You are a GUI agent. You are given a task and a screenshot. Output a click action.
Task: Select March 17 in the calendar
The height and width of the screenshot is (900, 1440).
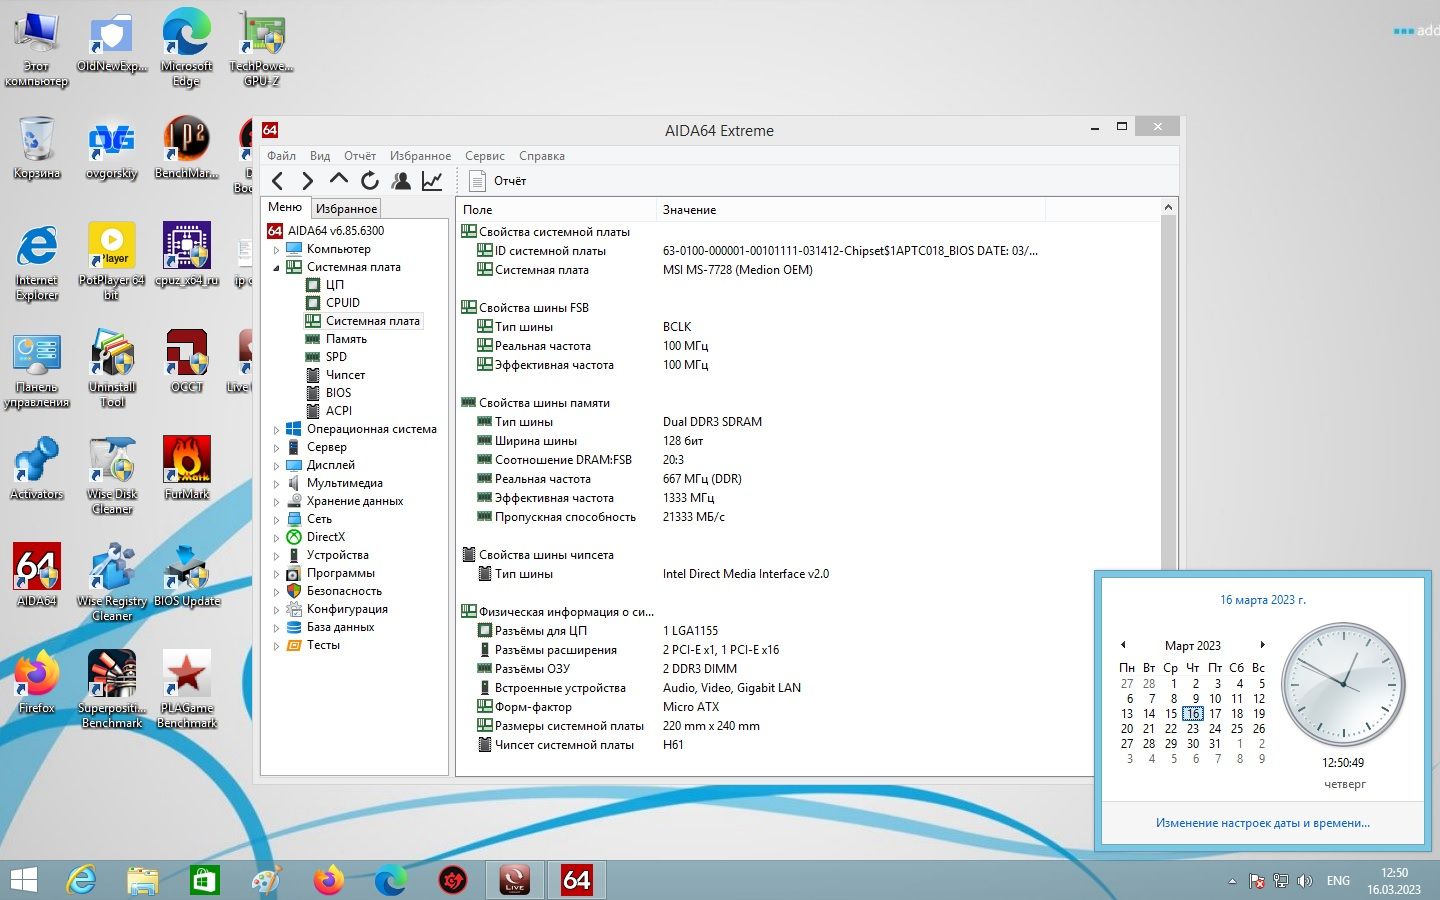tap(1215, 714)
